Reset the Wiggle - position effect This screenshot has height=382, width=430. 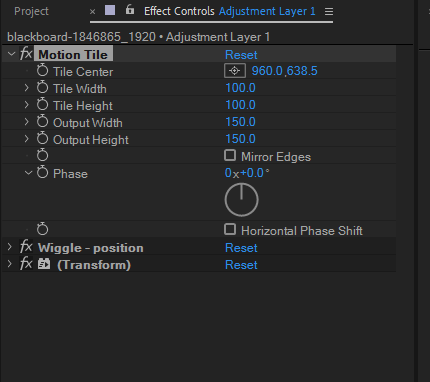[x=241, y=248]
